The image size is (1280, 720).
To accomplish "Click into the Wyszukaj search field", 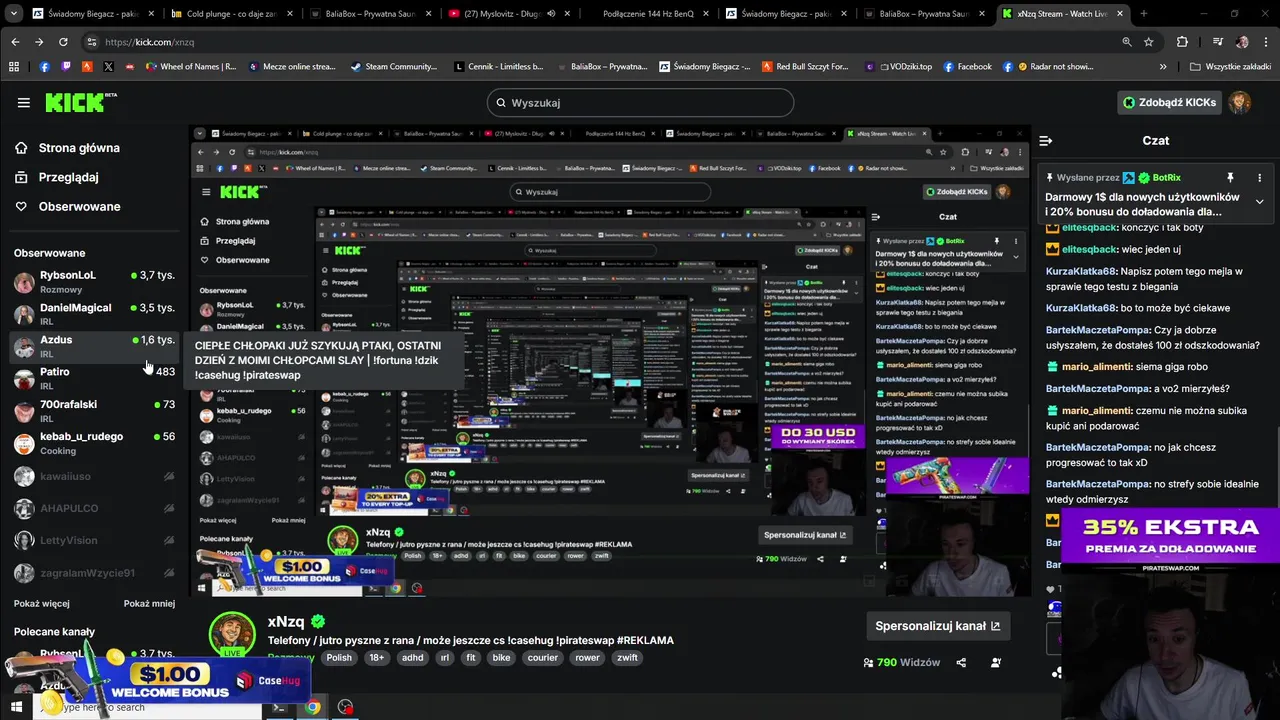I will point(640,102).
